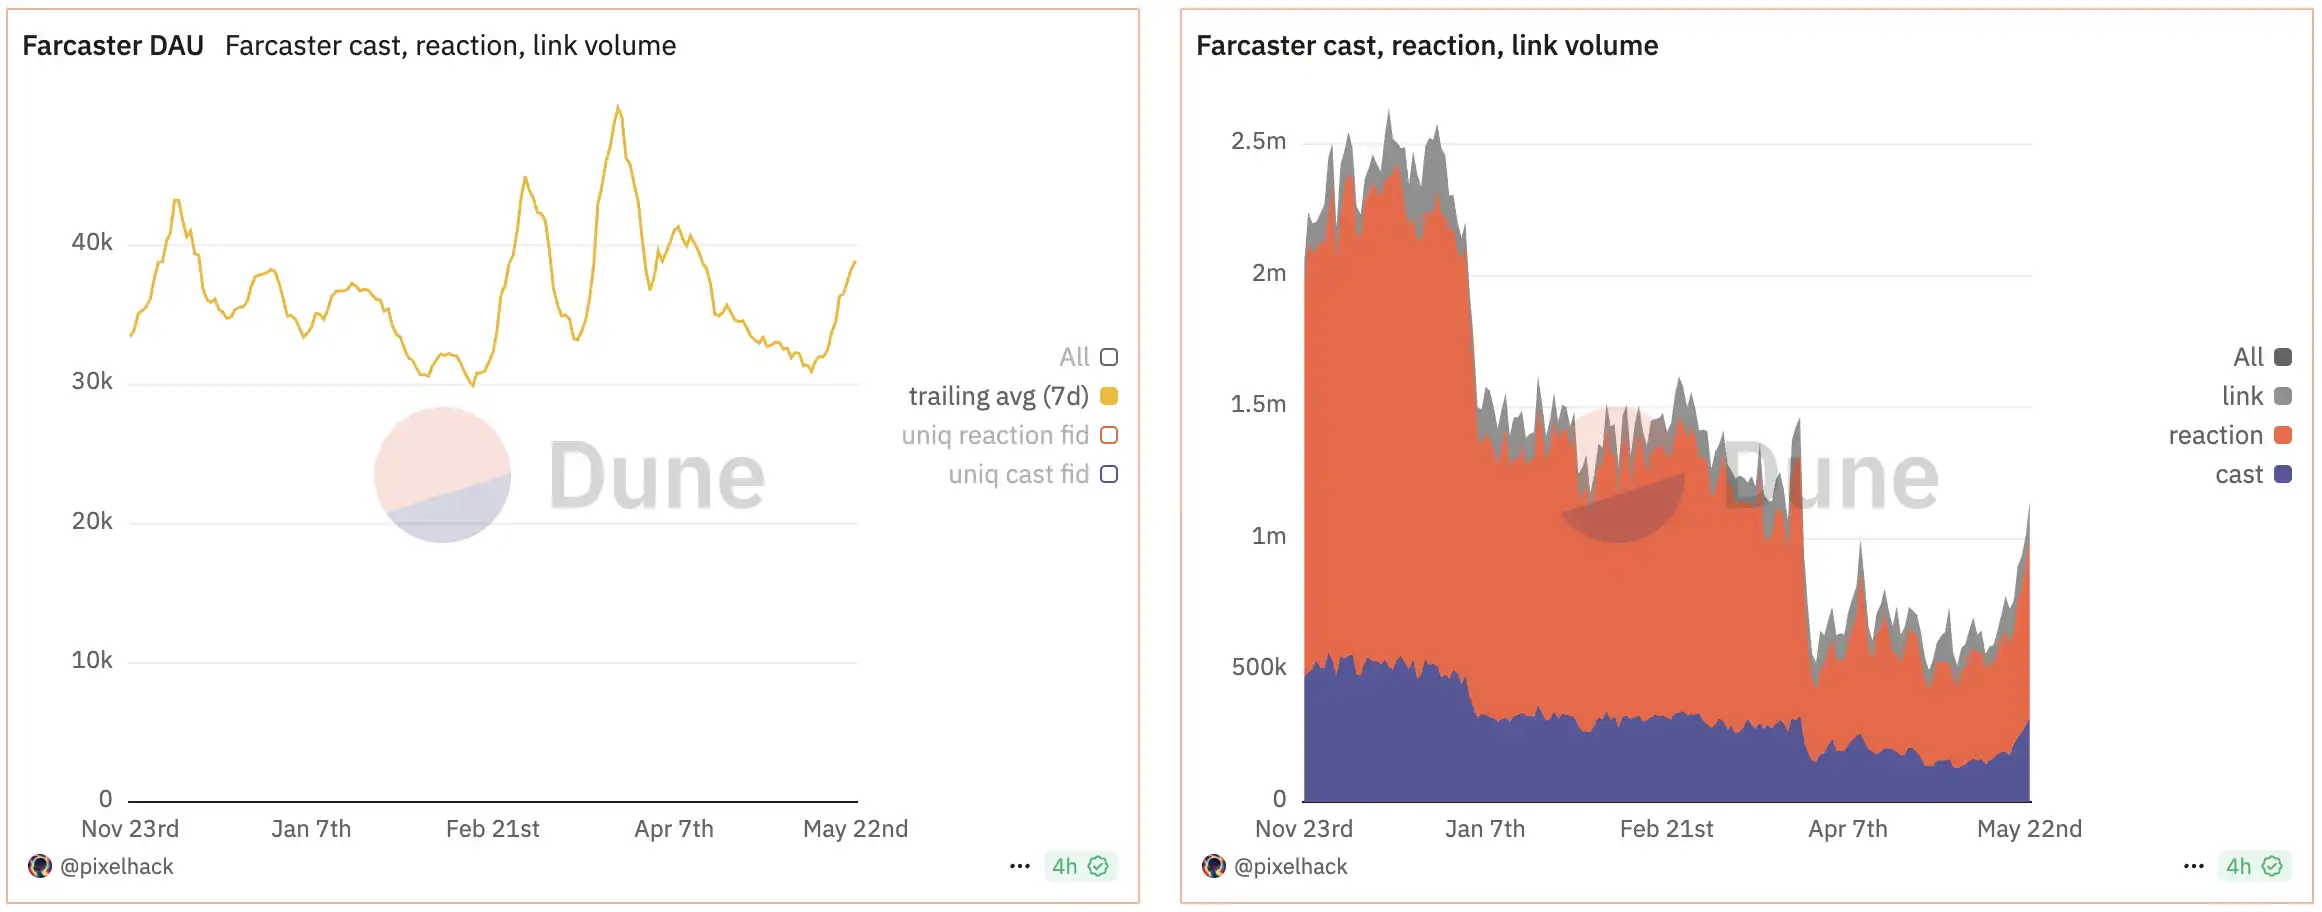Viewport: 2322px width, 912px height.
Task: Click the right chart title heading
Action: point(1427,46)
